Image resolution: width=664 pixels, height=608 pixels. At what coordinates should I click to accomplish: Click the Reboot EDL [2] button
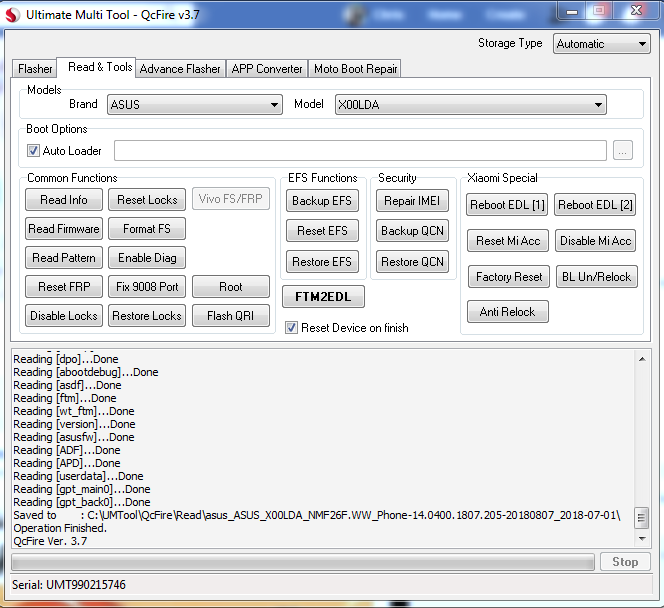(595, 205)
